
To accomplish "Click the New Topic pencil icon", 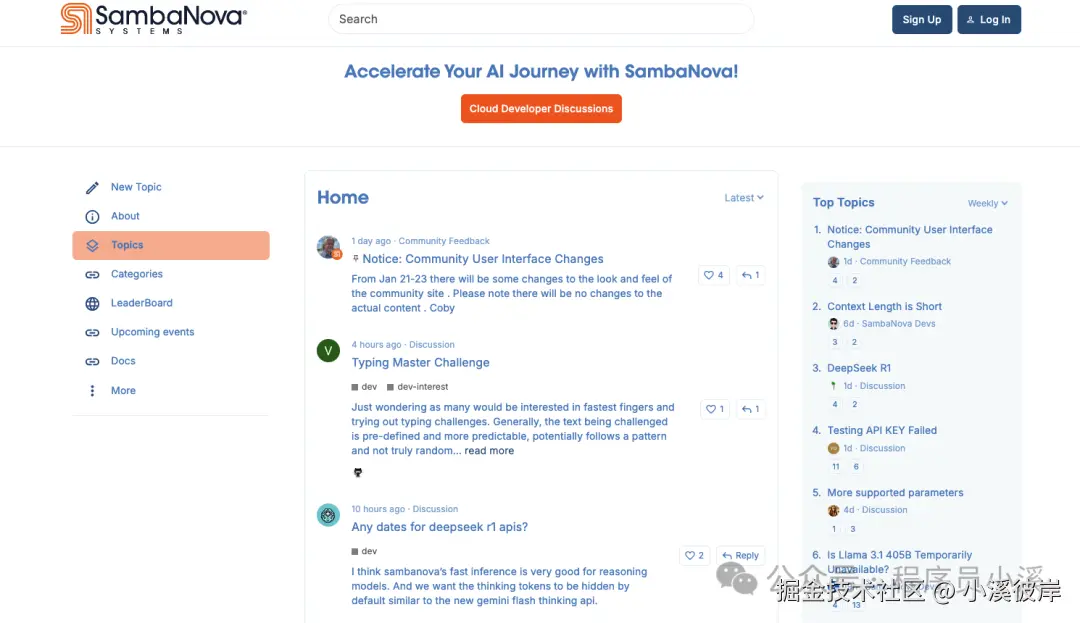I will [x=92, y=188].
